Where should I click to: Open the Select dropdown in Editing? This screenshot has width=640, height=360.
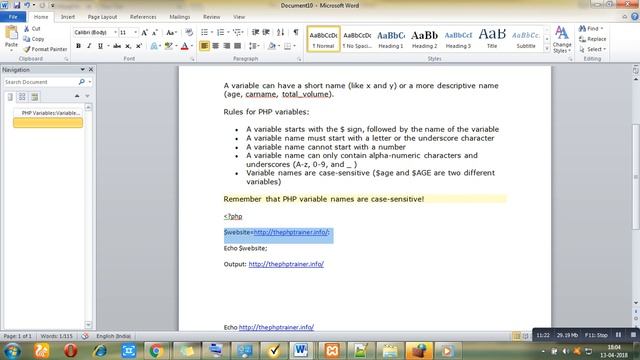click(x=592, y=49)
